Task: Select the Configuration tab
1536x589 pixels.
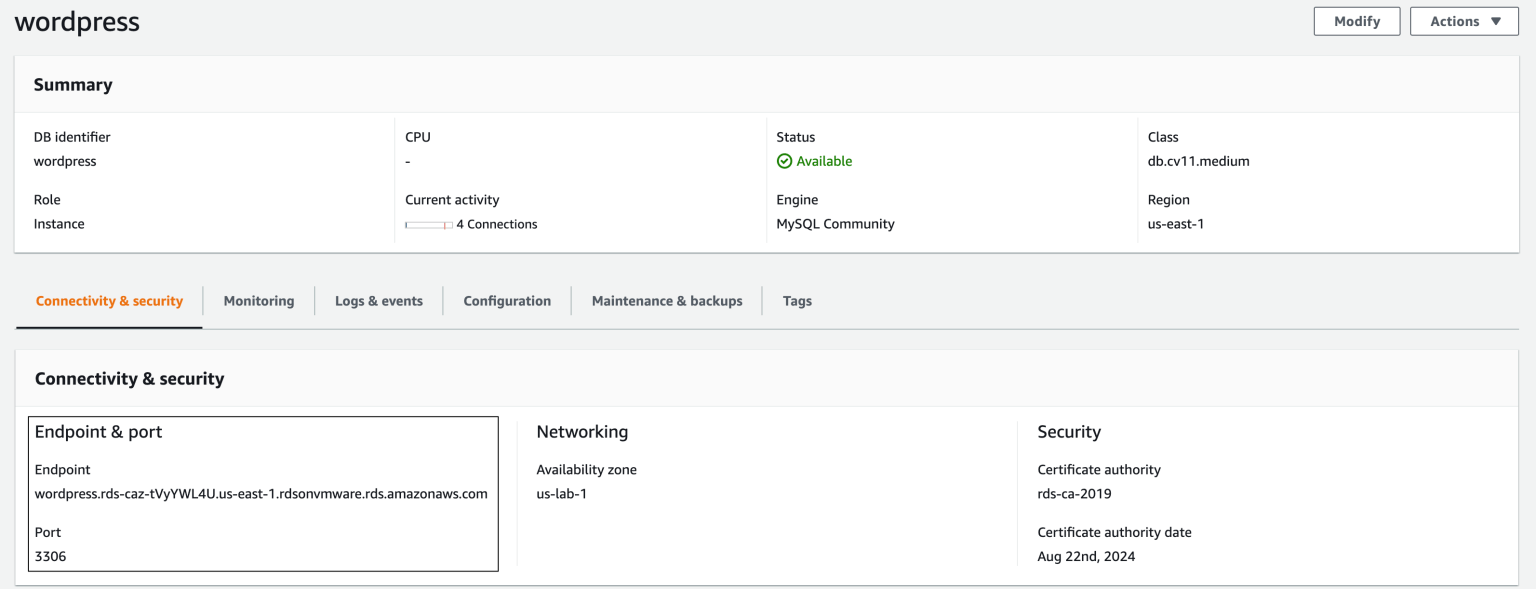Action: point(507,301)
